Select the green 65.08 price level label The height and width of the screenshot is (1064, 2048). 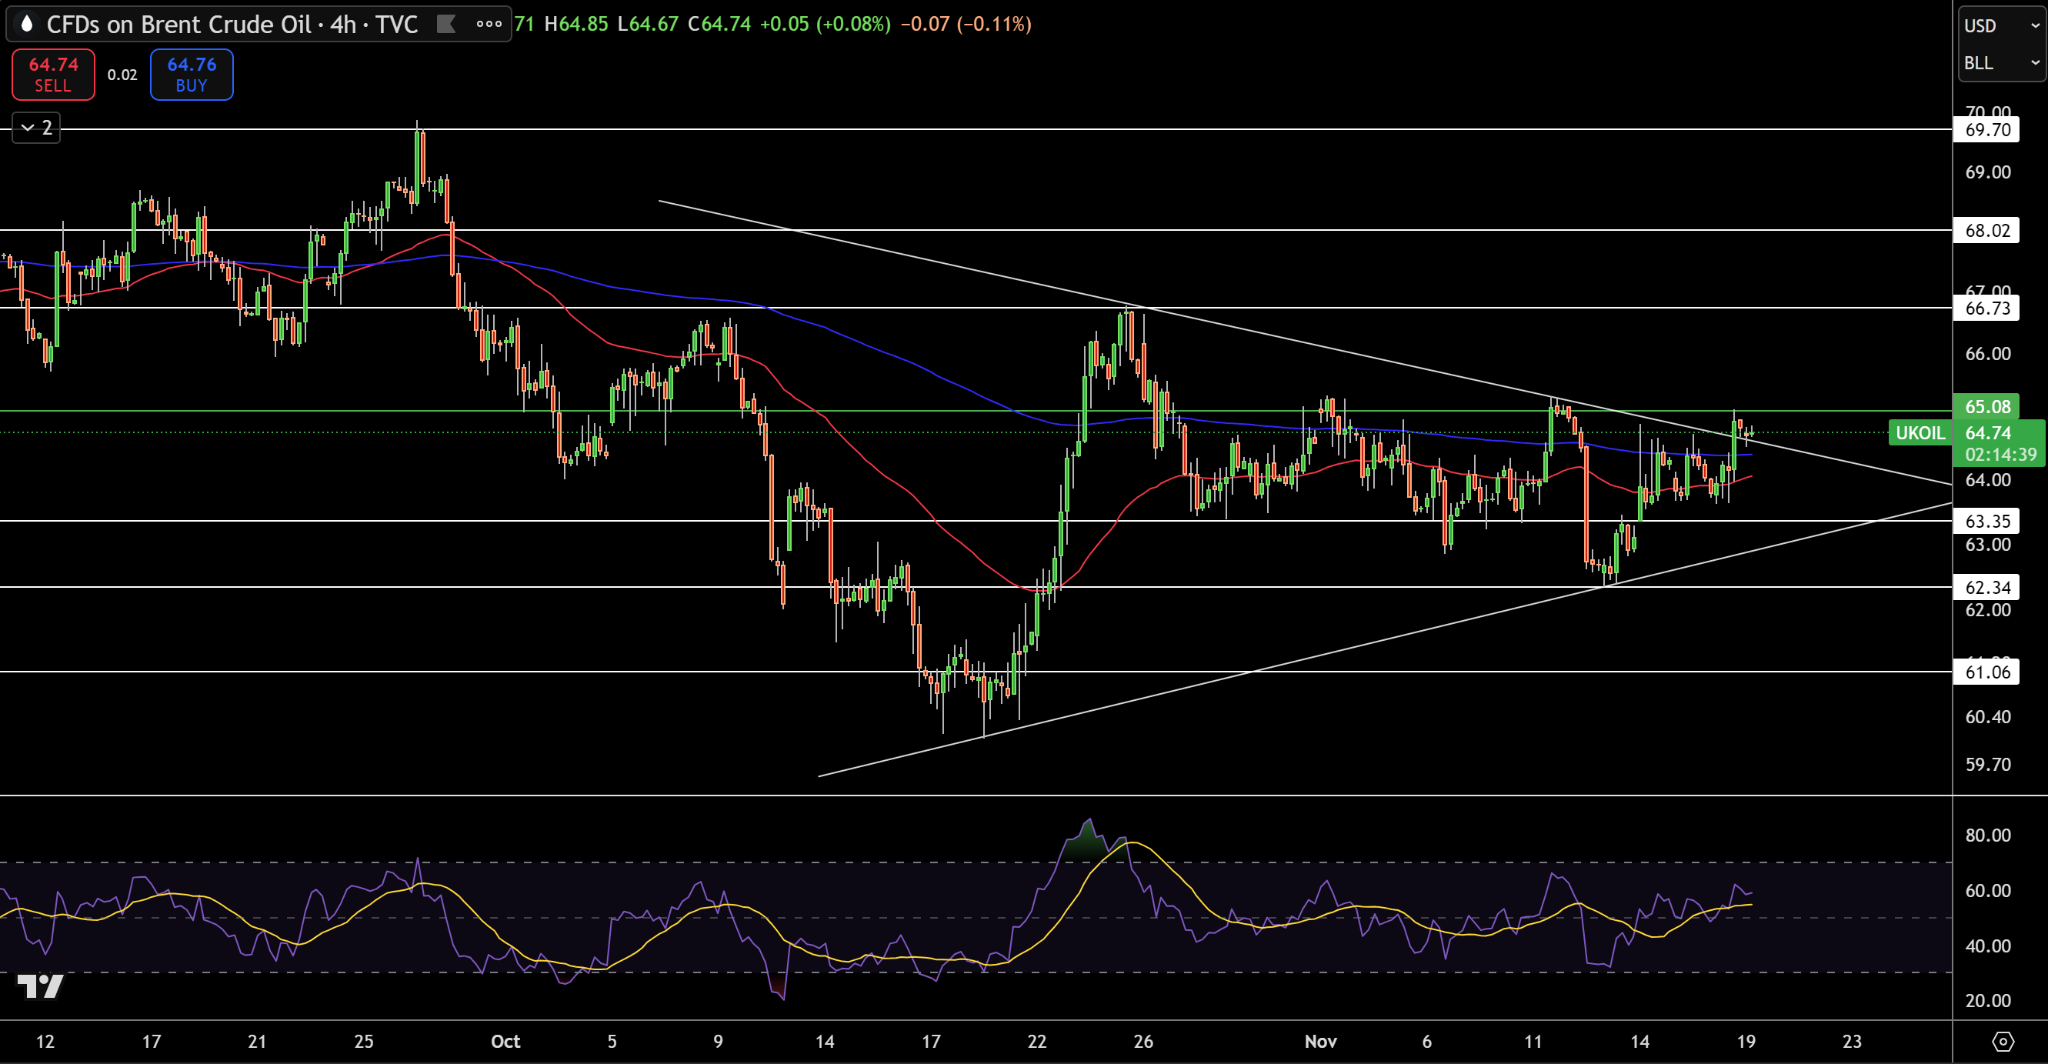[x=1987, y=406]
